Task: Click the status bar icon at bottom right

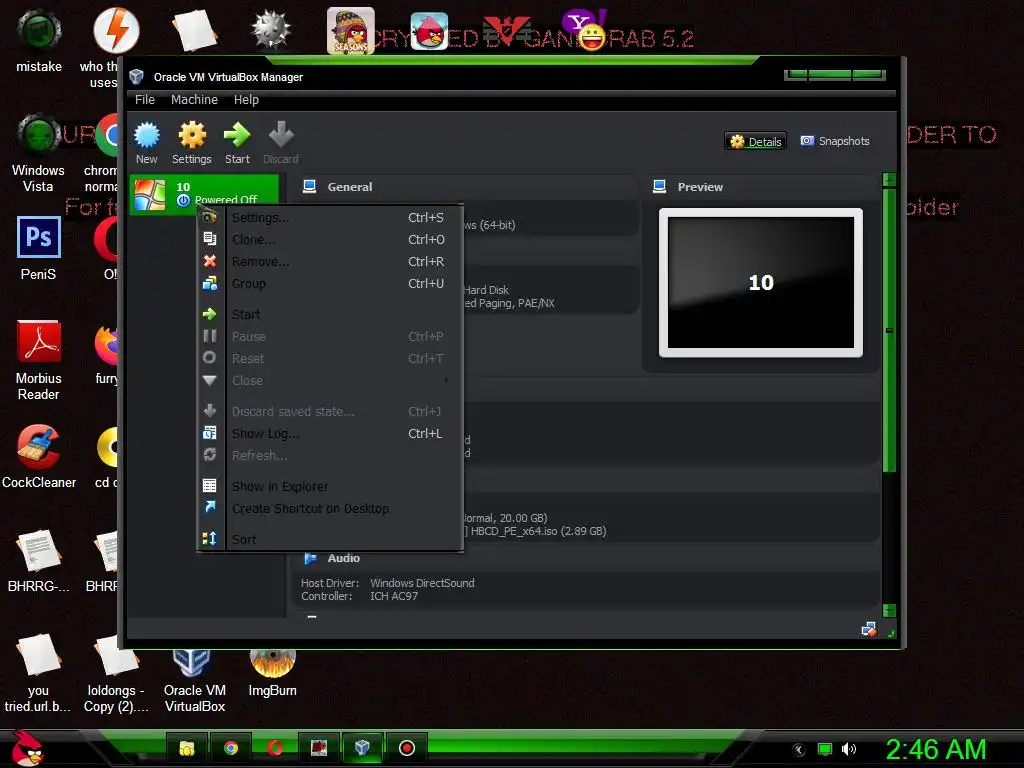Action: coord(869,629)
